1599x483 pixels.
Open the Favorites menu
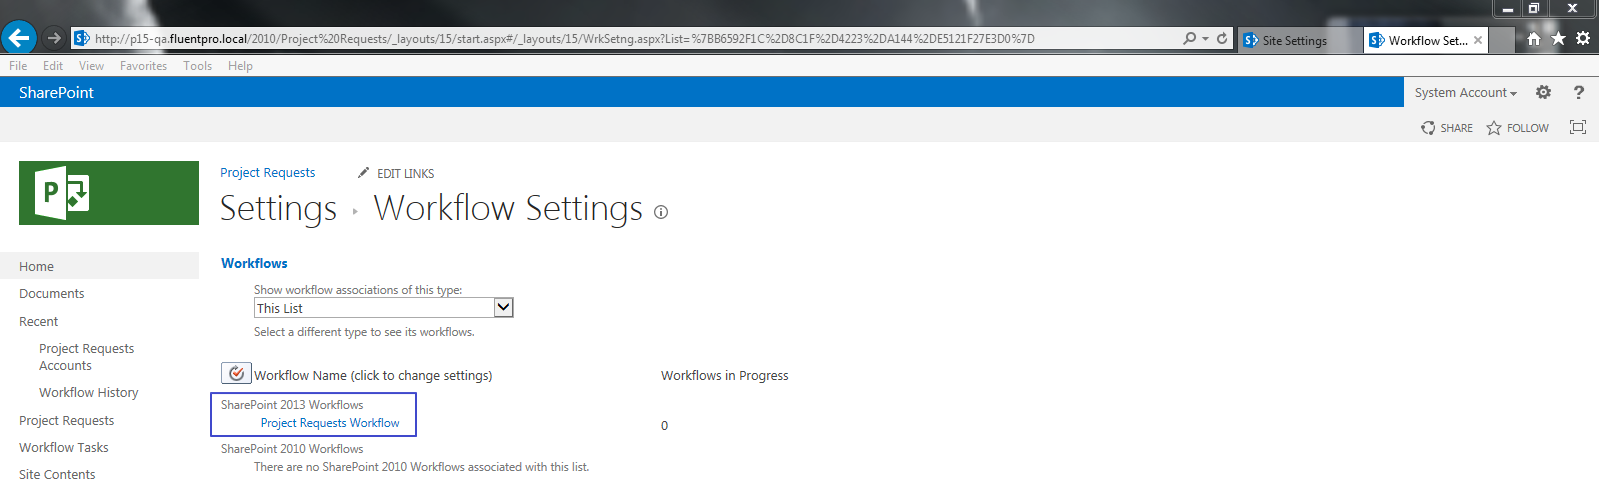coord(143,66)
